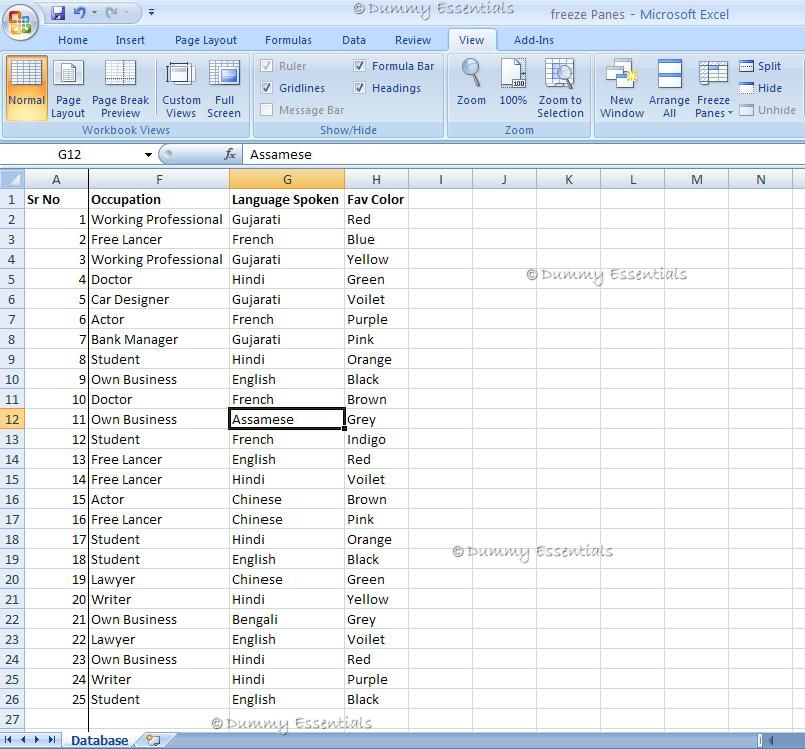Select the Sr No header cell
Image resolution: width=805 pixels, height=749 pixels.
56,199
